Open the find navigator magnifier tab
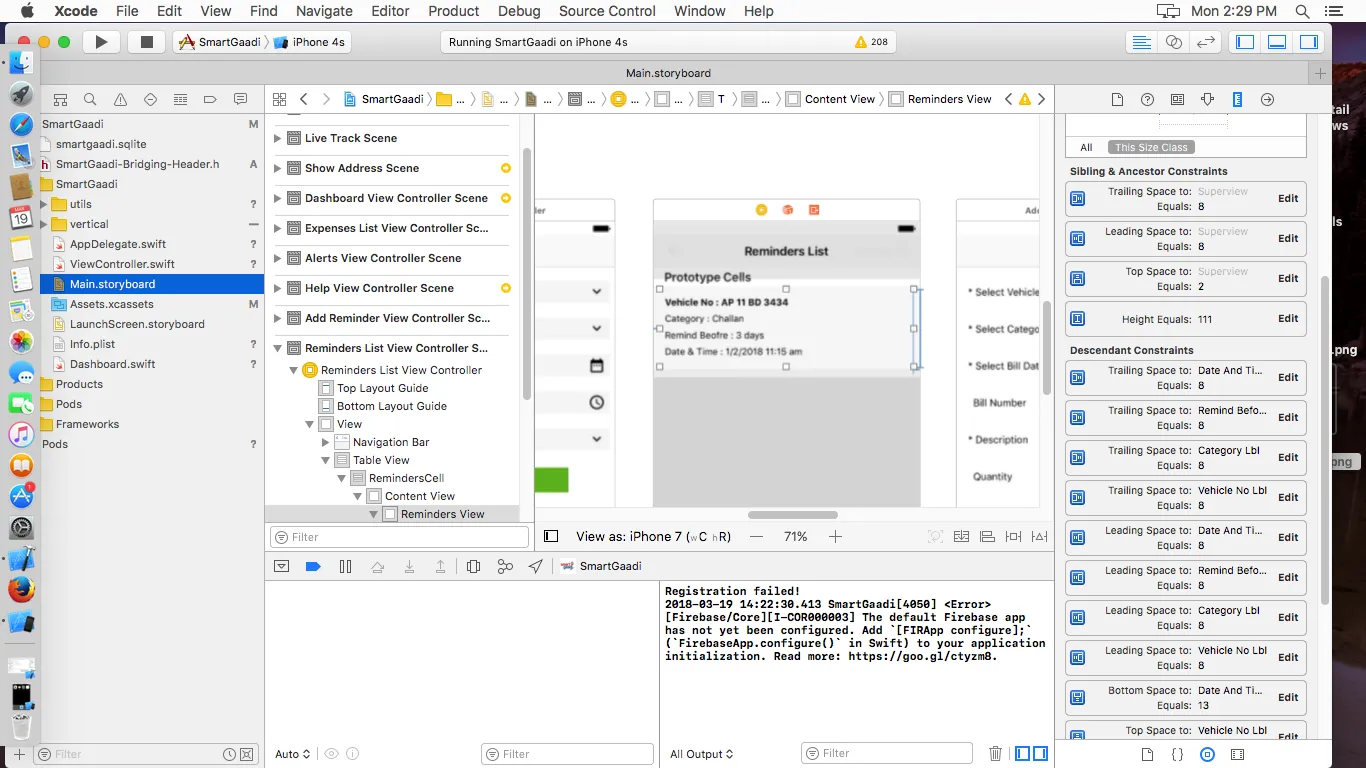This screenshot has height=768, width=1366. coord(90,99)
